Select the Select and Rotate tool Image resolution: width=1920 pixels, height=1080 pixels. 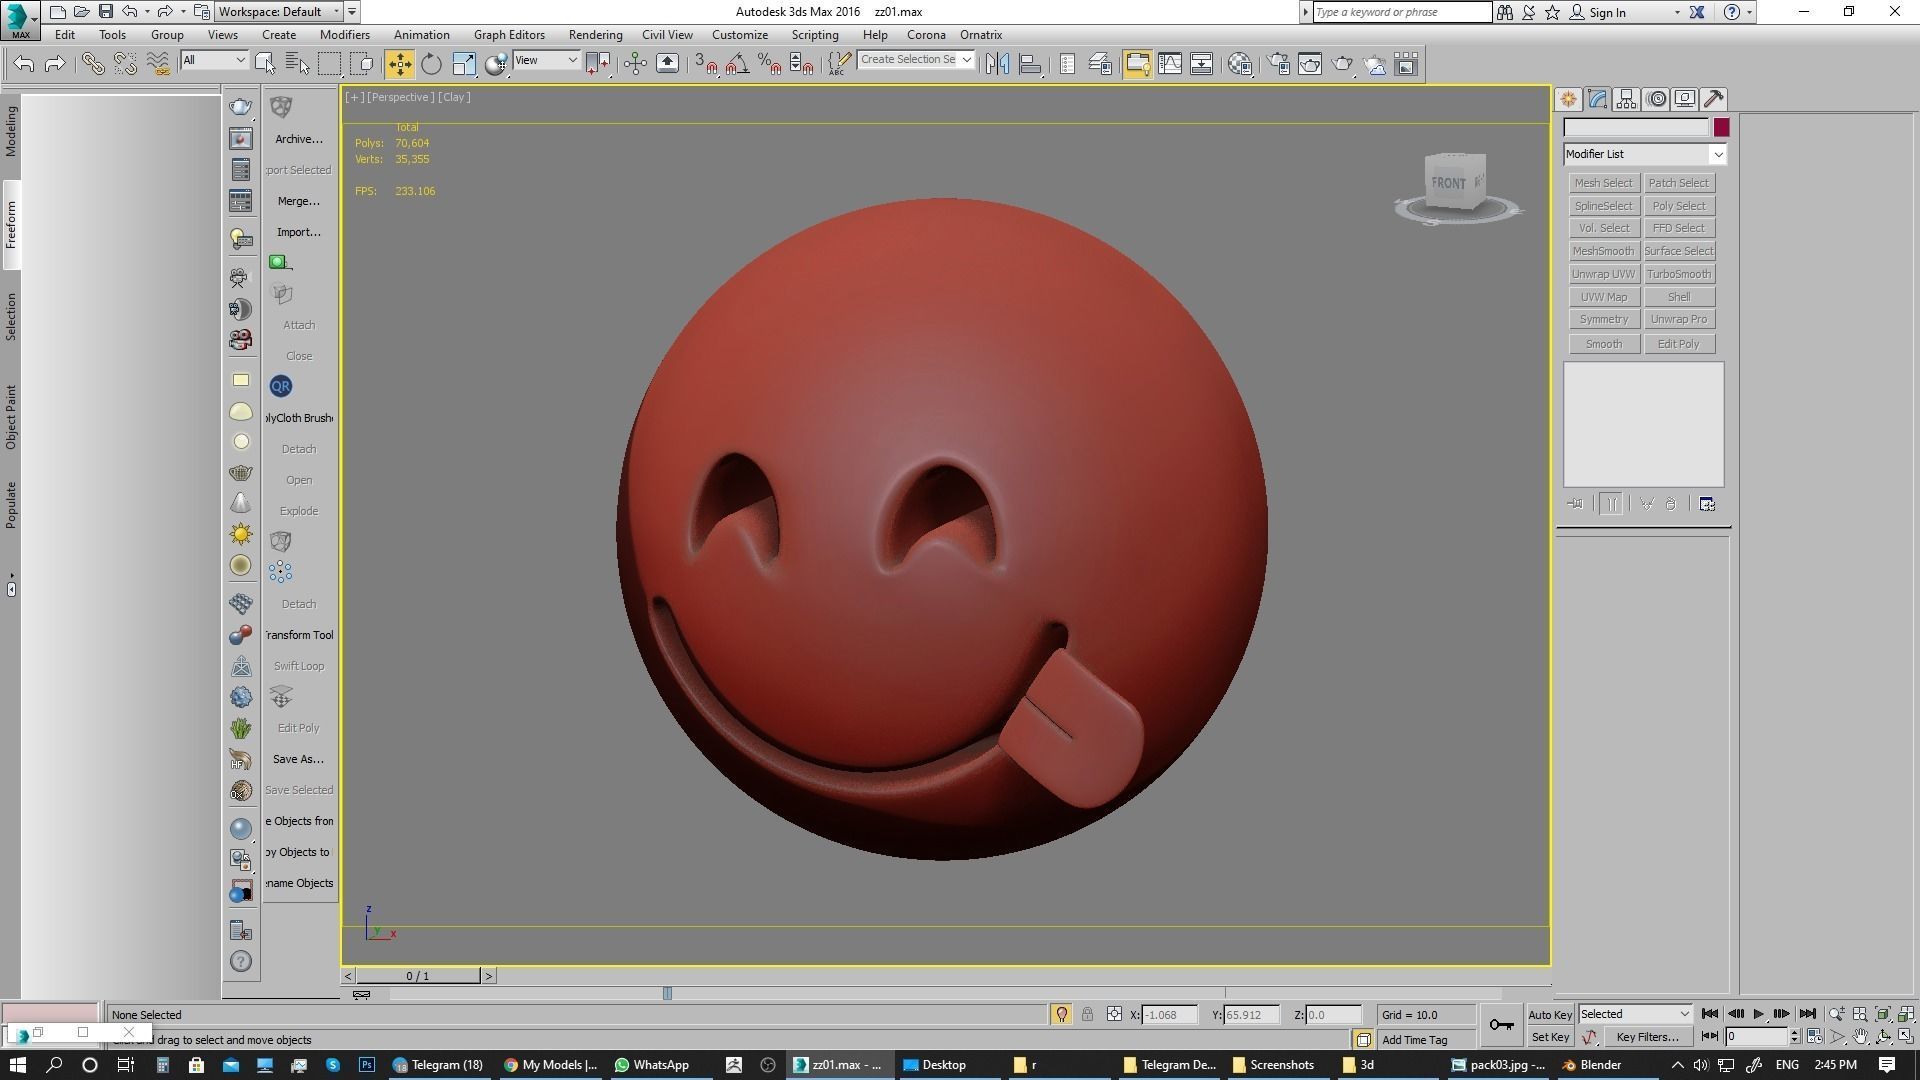coord(431,64)
